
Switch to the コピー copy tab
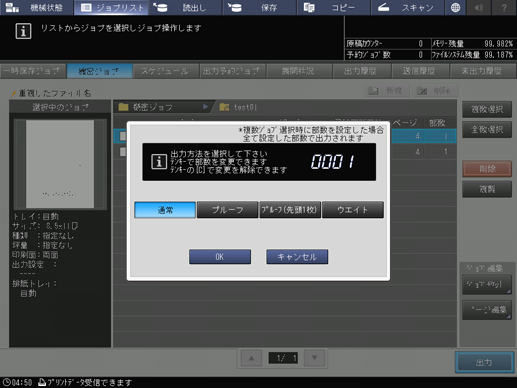click(x=333, y=7)
